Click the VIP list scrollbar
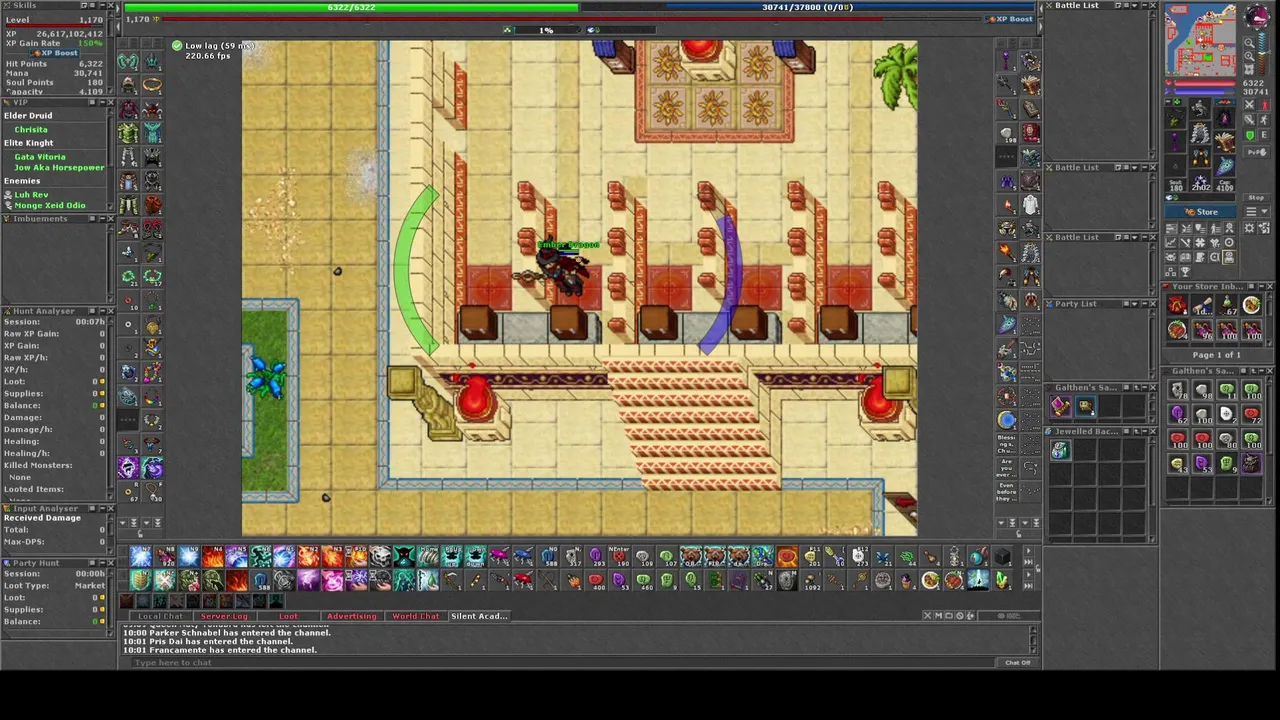Screen dimensions: 1280x720 pyautogui.click(x=109, y=160)
